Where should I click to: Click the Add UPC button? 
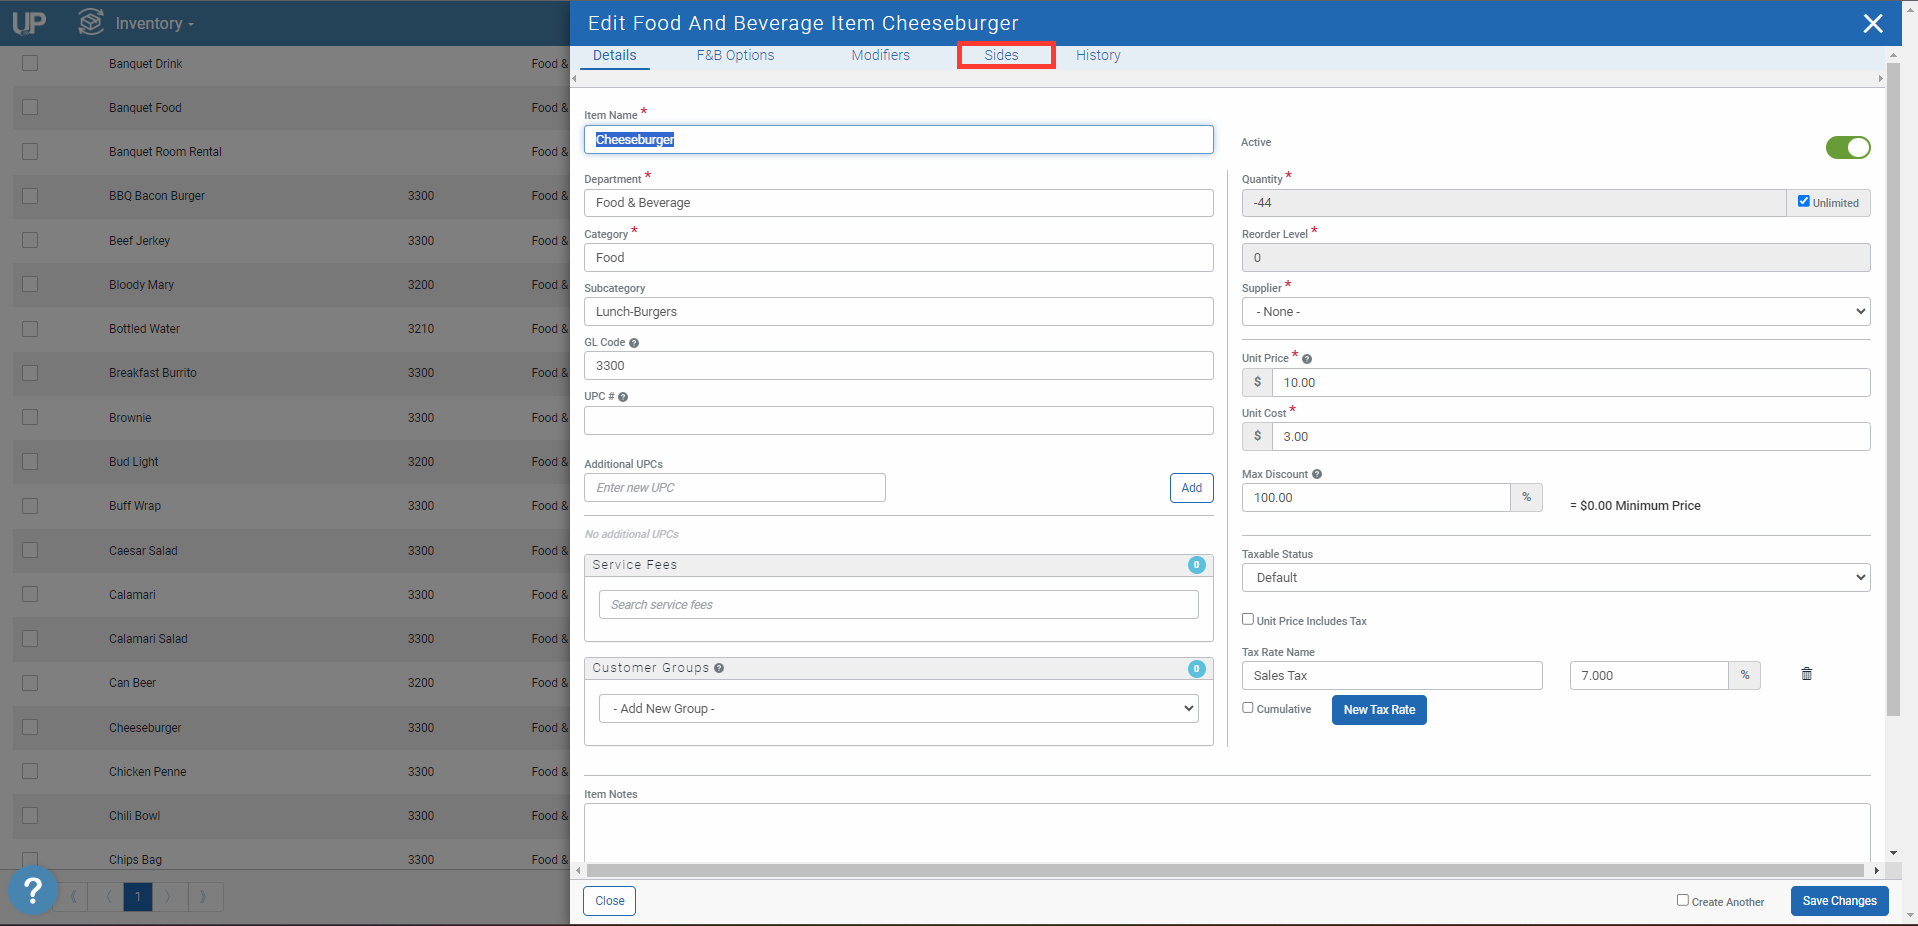pyautogui.click(x=1192, y=488)
